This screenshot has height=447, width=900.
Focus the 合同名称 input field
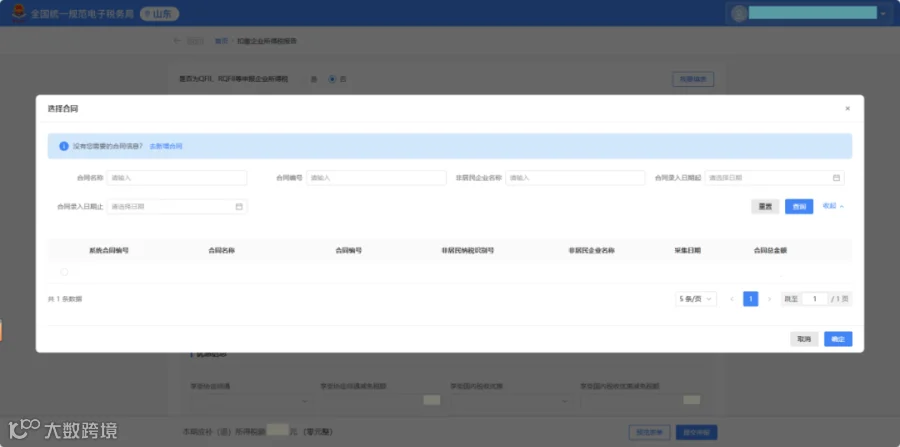(x=177, y=178)
